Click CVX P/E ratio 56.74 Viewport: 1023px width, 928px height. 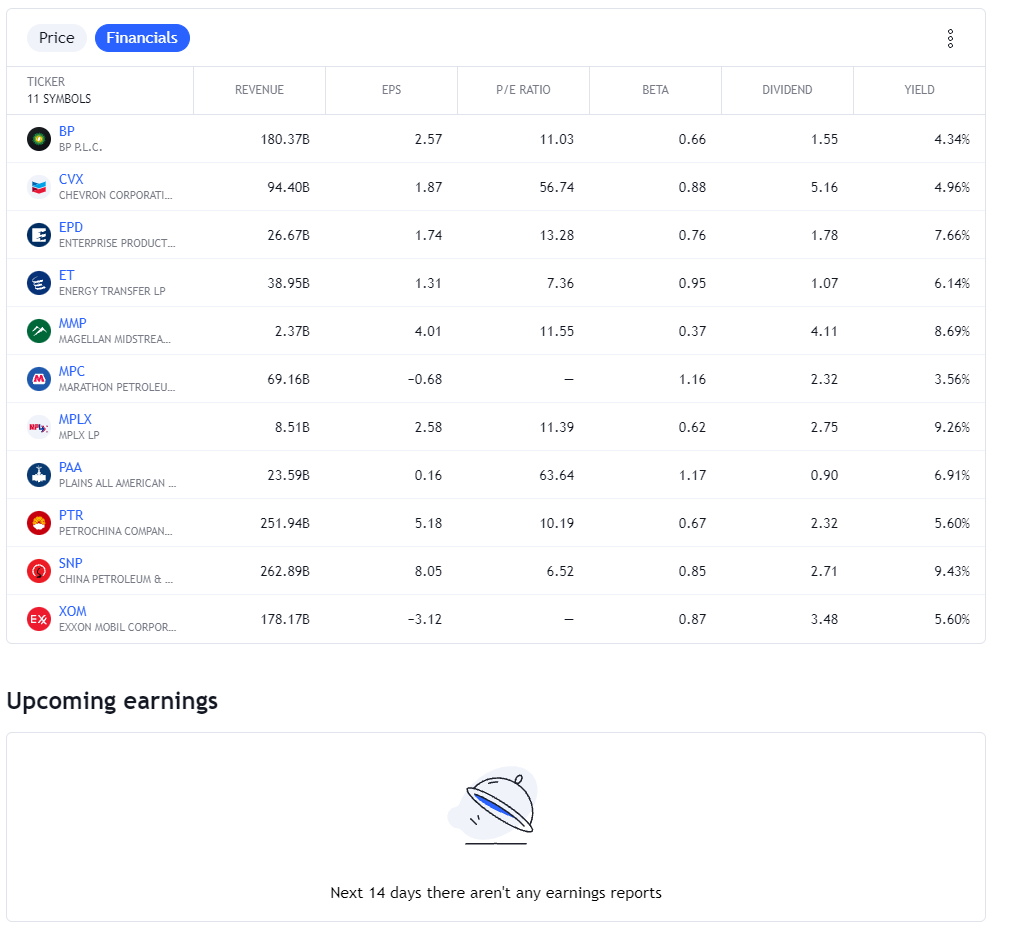[557, 187]
